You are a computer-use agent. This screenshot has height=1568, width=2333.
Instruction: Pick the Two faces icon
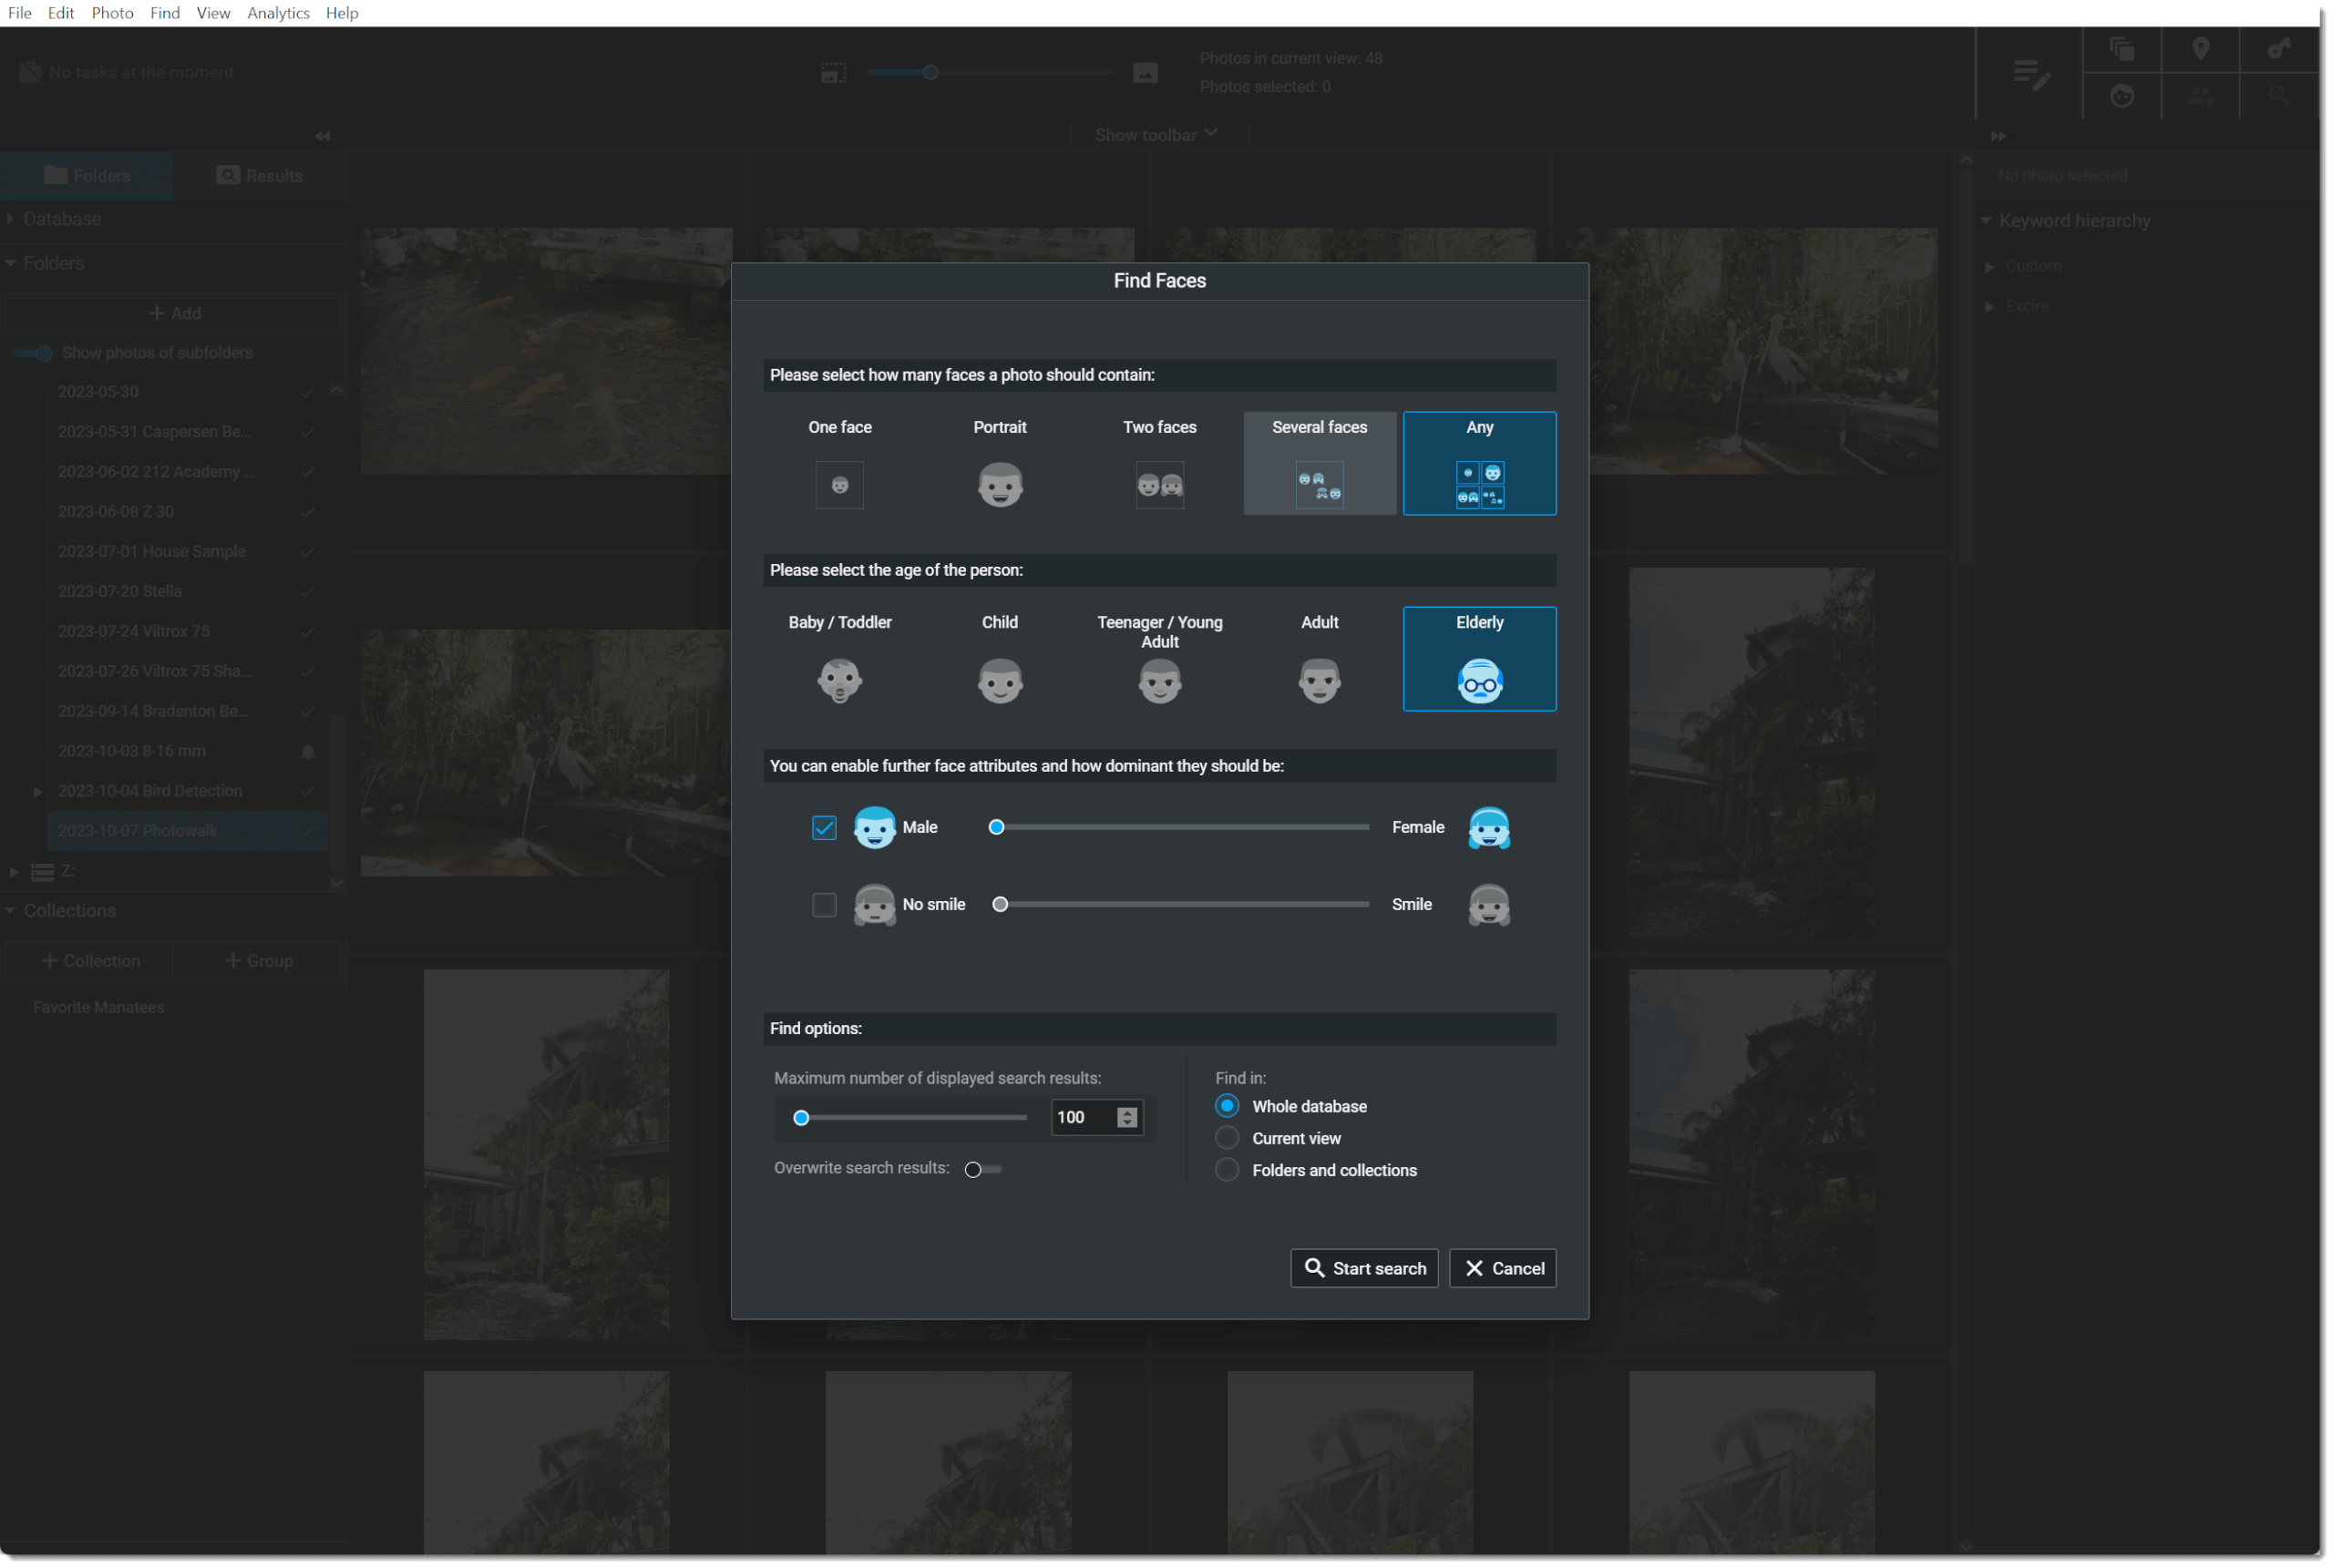click(x=1159, y=485)
